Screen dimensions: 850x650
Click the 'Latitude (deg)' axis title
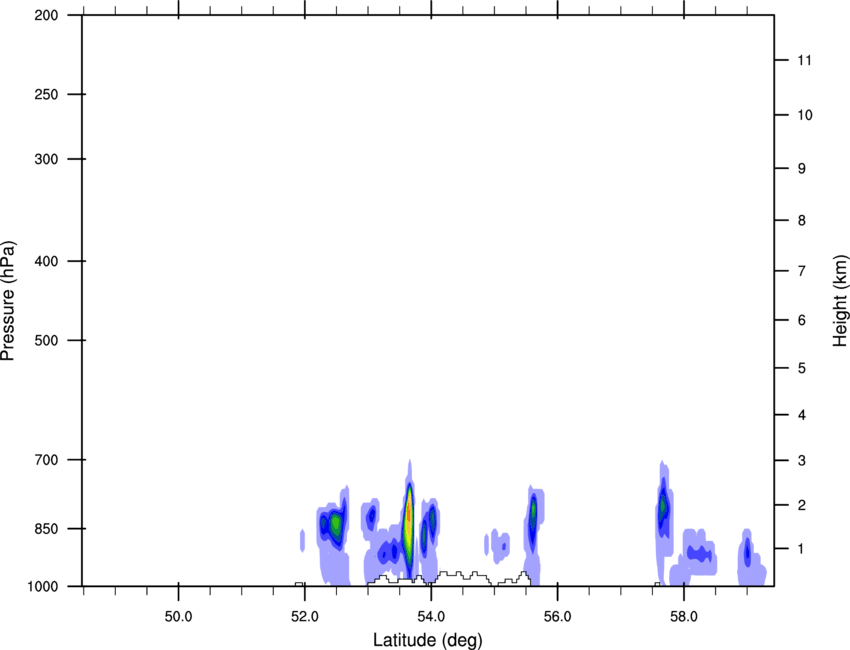tap(428, 640)
